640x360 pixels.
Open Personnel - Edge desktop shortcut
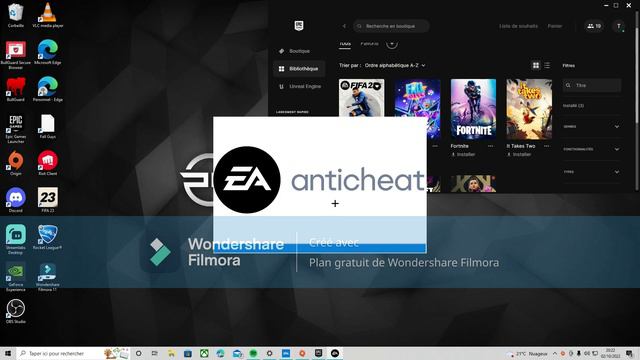[48, 89]
